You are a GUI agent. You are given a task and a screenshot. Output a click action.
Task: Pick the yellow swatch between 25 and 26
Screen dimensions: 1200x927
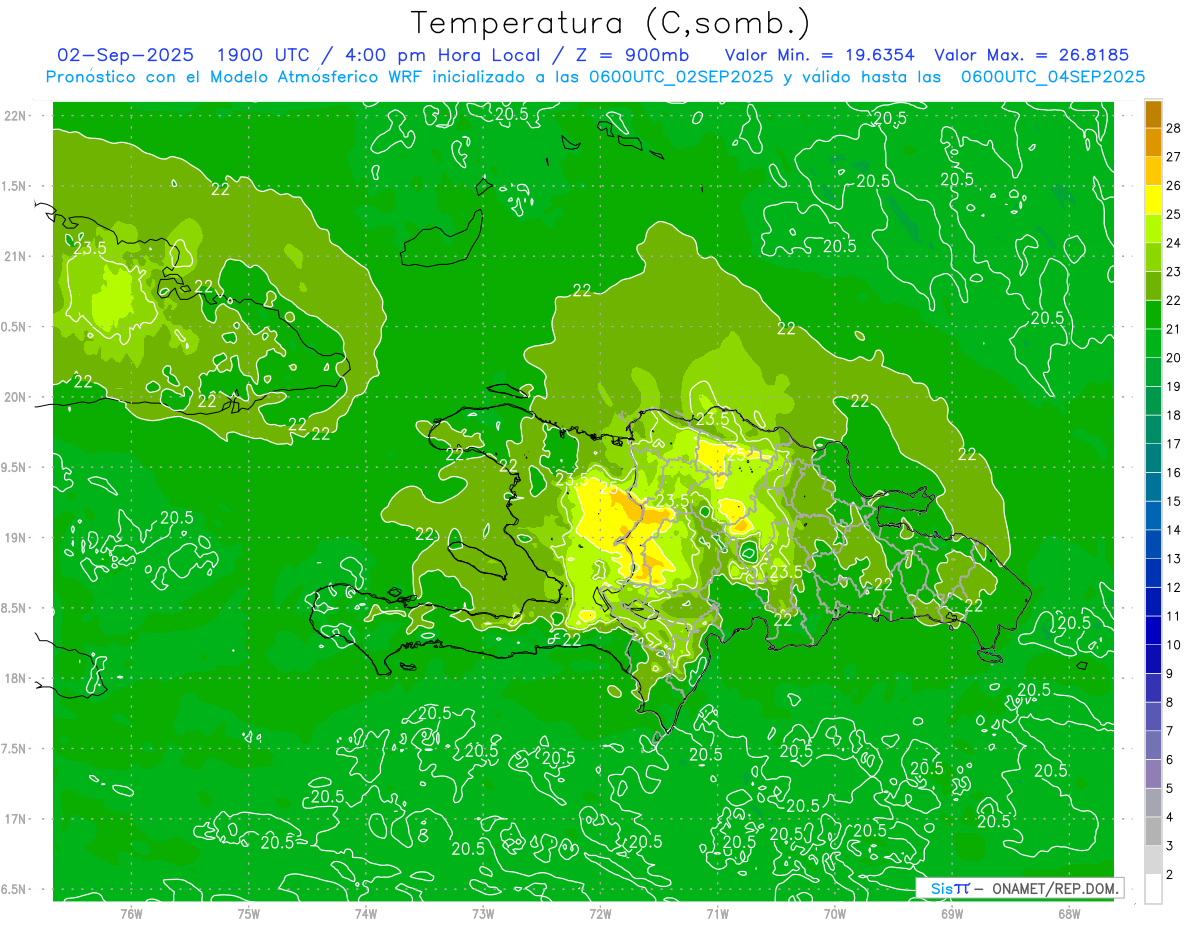[1153, 200]
